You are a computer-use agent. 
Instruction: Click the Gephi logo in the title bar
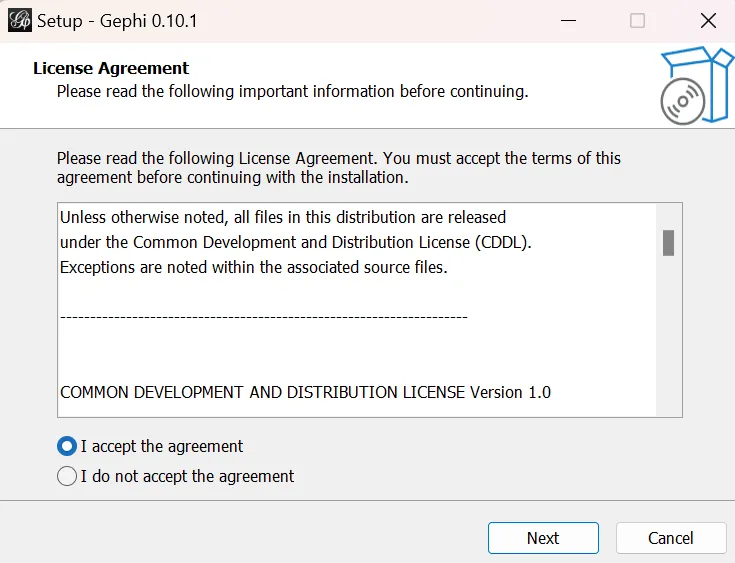tap(20, 20)
